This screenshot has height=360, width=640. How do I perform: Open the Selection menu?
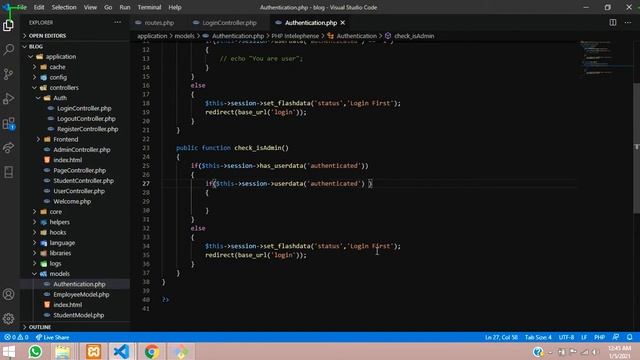(x=64, y=7)
